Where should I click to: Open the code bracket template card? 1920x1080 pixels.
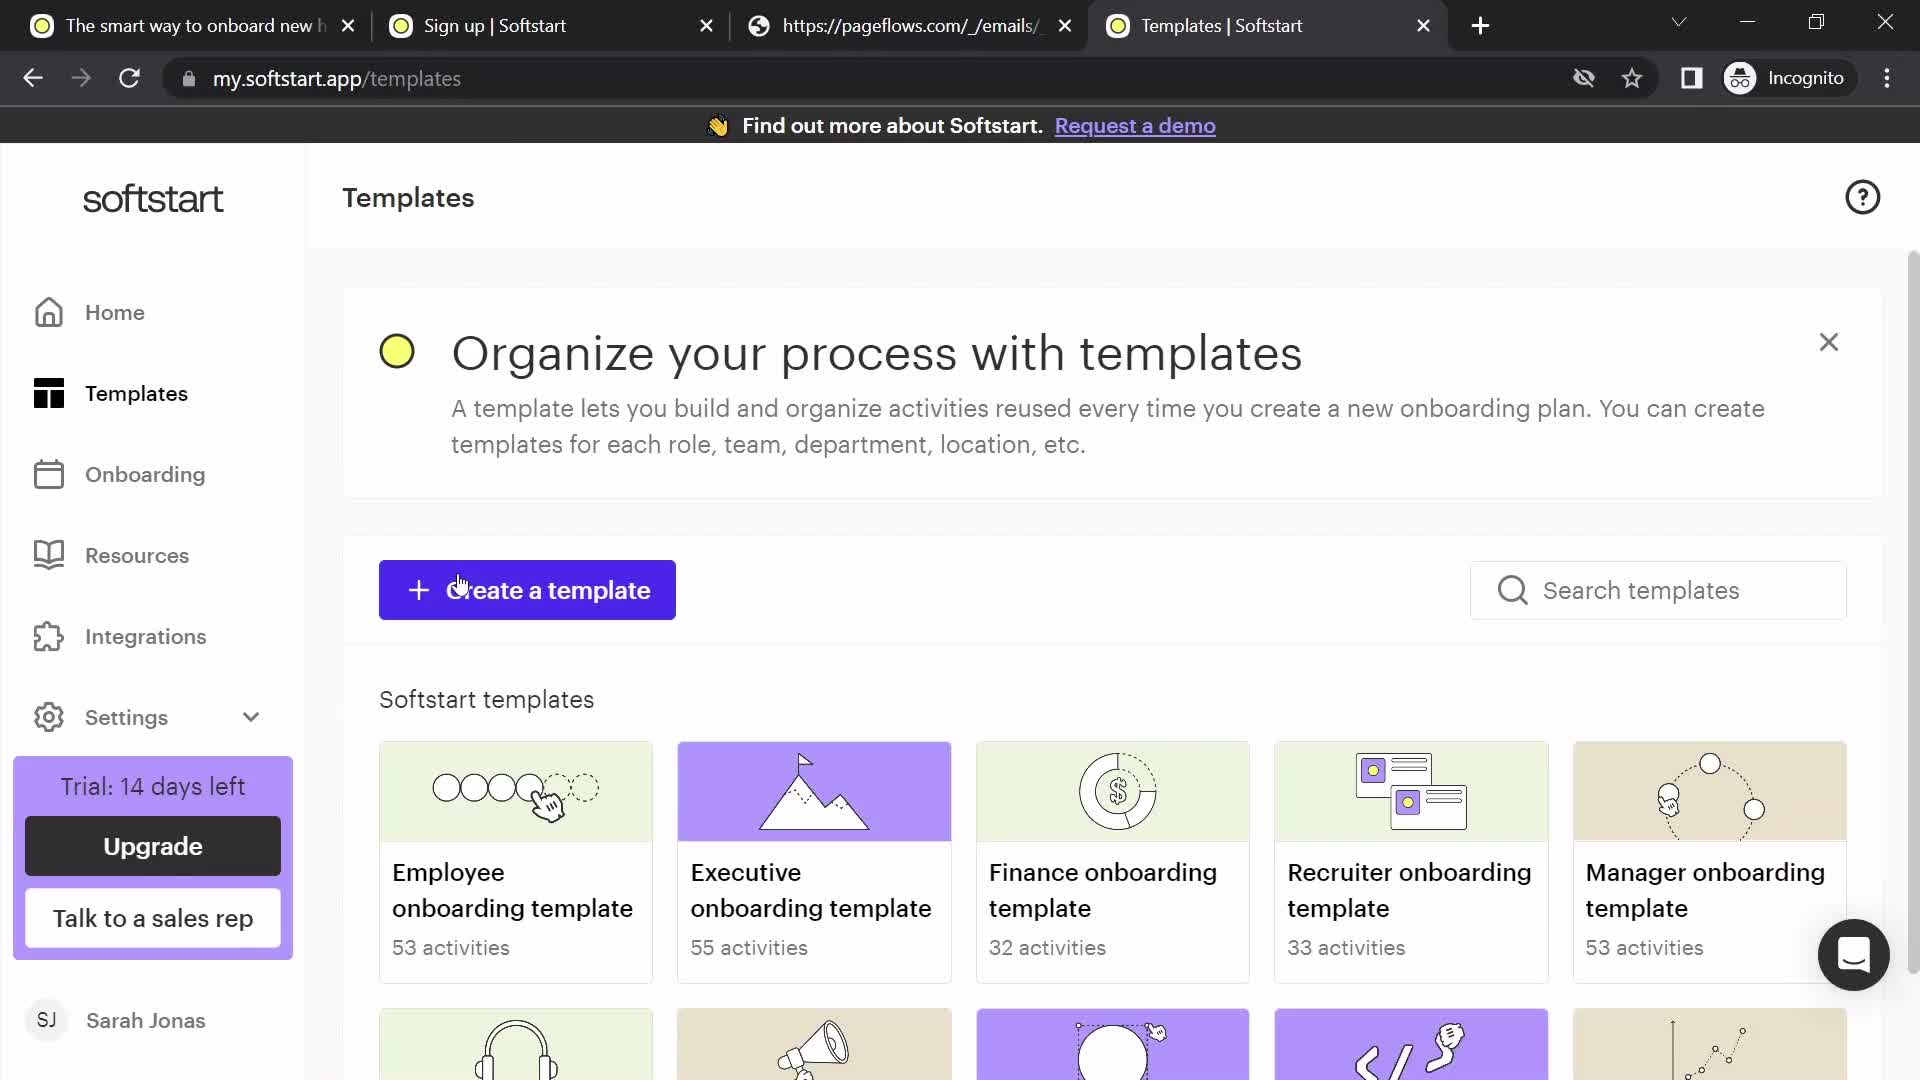tap(1411, 1044)
